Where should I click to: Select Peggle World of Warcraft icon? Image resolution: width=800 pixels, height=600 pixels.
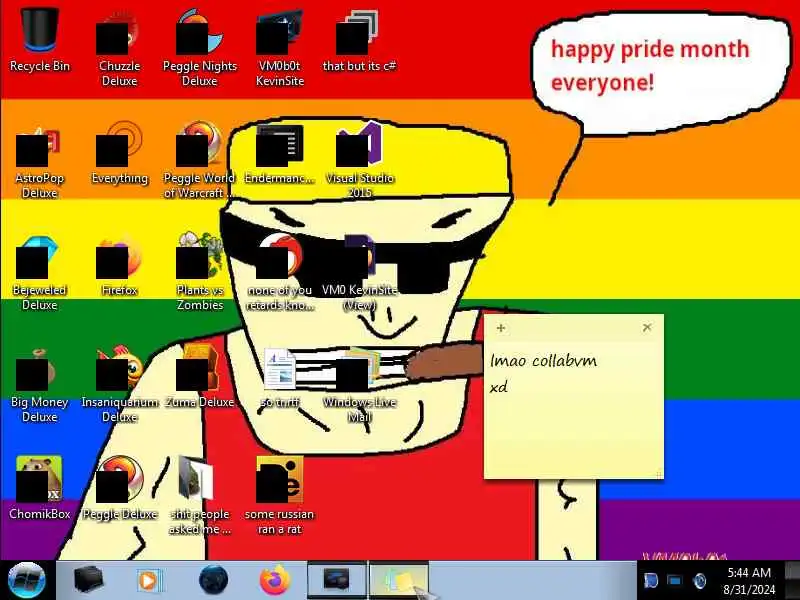(x=199, y=159)
